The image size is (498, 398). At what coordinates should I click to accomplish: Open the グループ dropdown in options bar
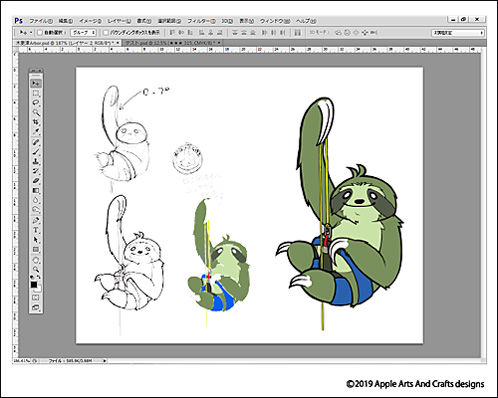(83, 33)
